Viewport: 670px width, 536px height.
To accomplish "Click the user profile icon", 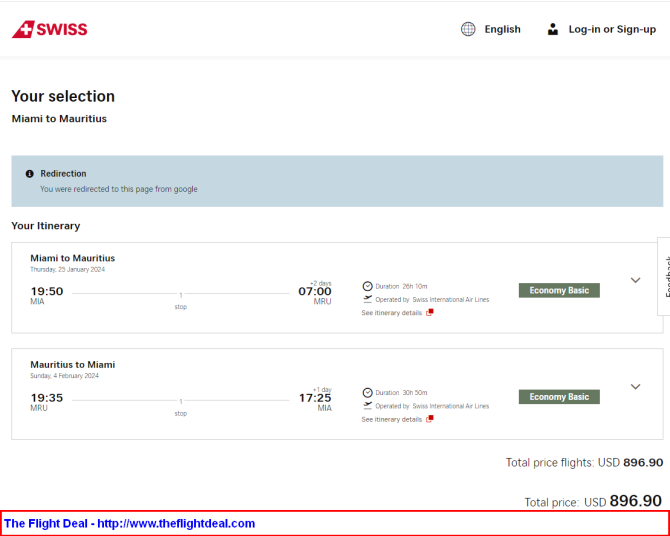I will 552,29.
